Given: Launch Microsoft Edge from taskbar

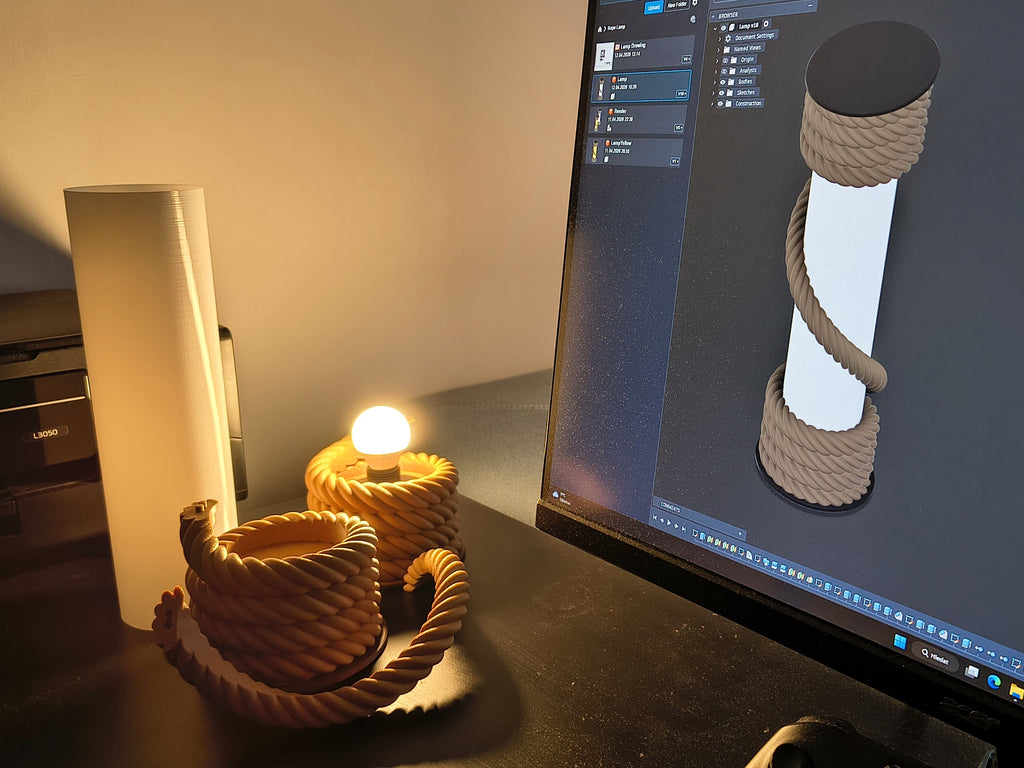Looking at the screenshot, I should 994,681.
